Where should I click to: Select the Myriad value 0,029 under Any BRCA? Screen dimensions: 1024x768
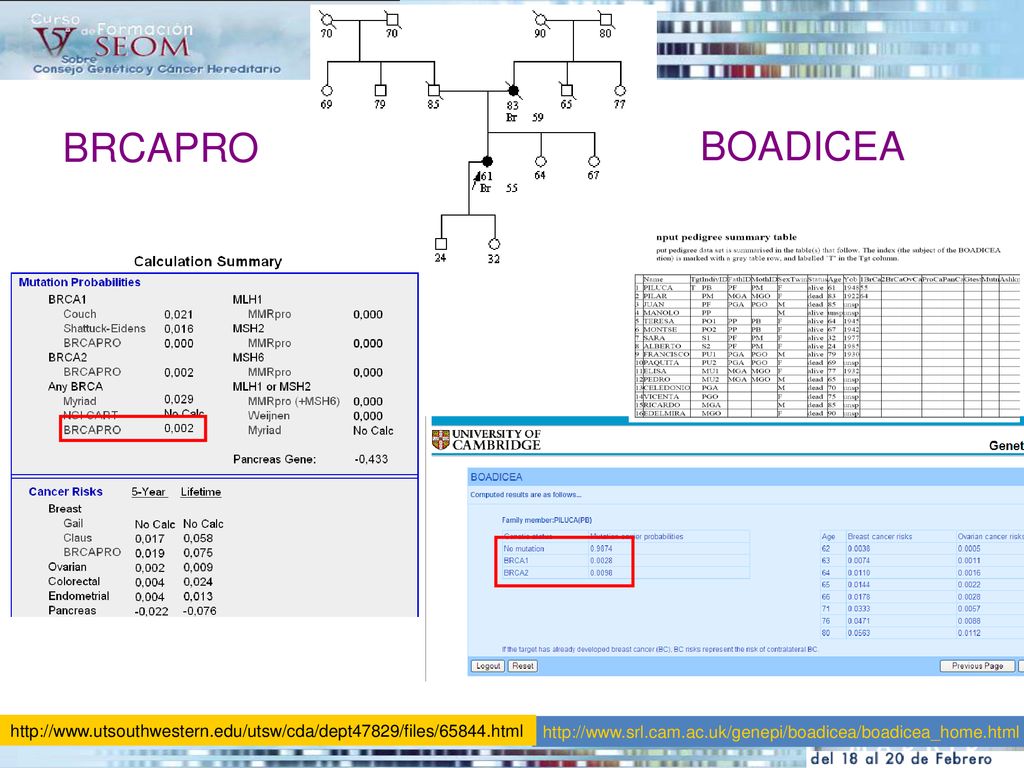pyautogui.click(x=178, y=399)
